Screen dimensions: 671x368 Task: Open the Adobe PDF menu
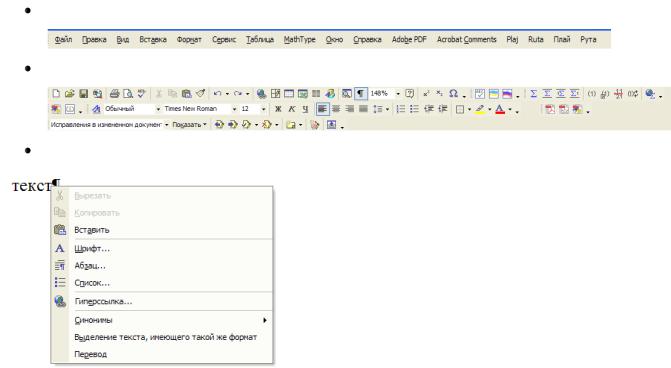409,39
